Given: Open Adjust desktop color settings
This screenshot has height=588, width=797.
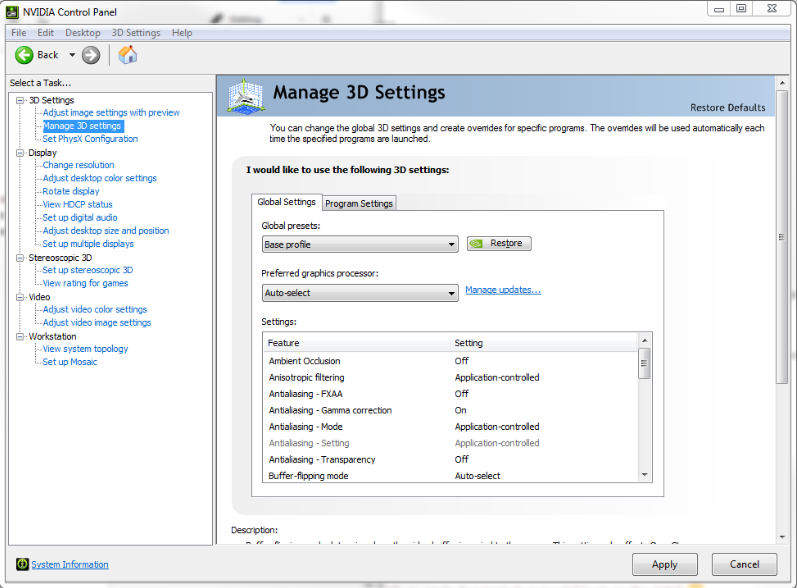Looking at the screenshot, I should pyautogui.click(x=100, y=178).
